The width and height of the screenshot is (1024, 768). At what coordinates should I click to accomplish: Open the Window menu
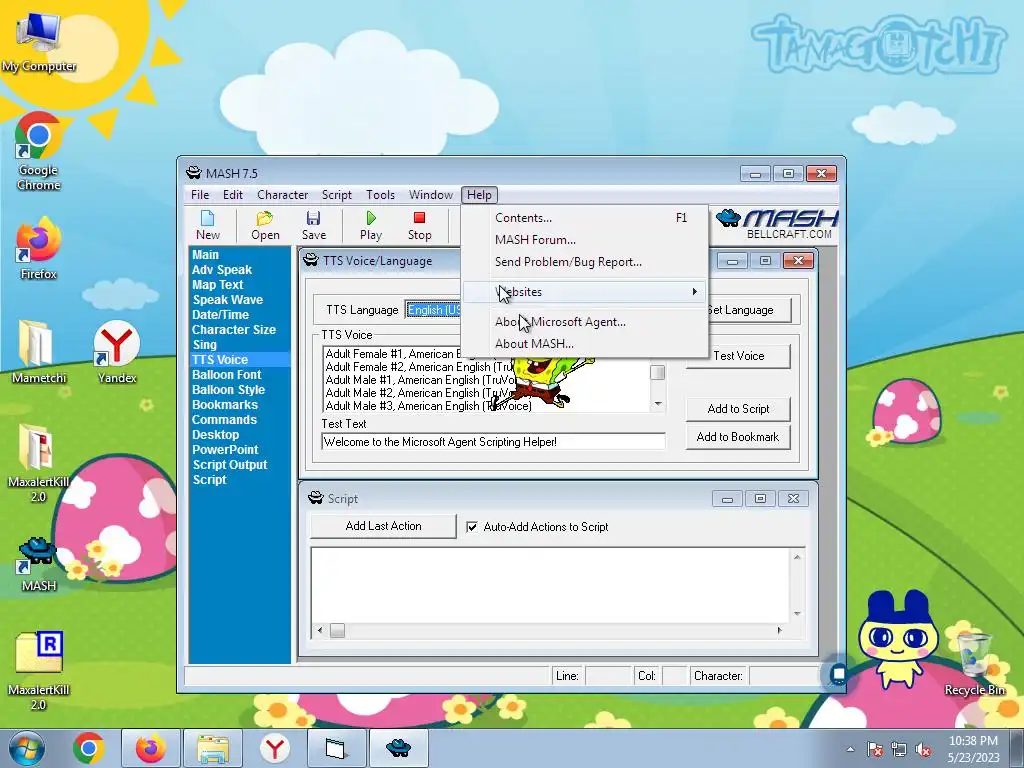pos(430,195)
